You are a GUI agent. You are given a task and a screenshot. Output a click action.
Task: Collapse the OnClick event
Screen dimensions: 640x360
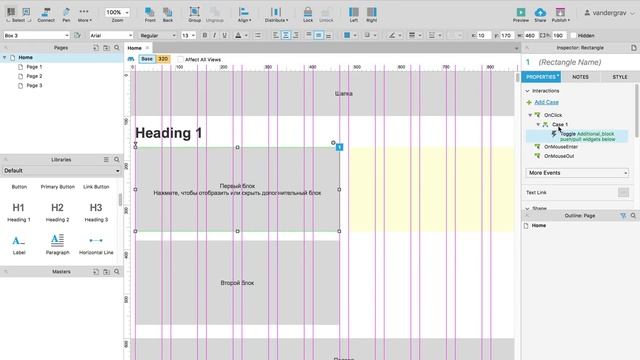point(530,115)
